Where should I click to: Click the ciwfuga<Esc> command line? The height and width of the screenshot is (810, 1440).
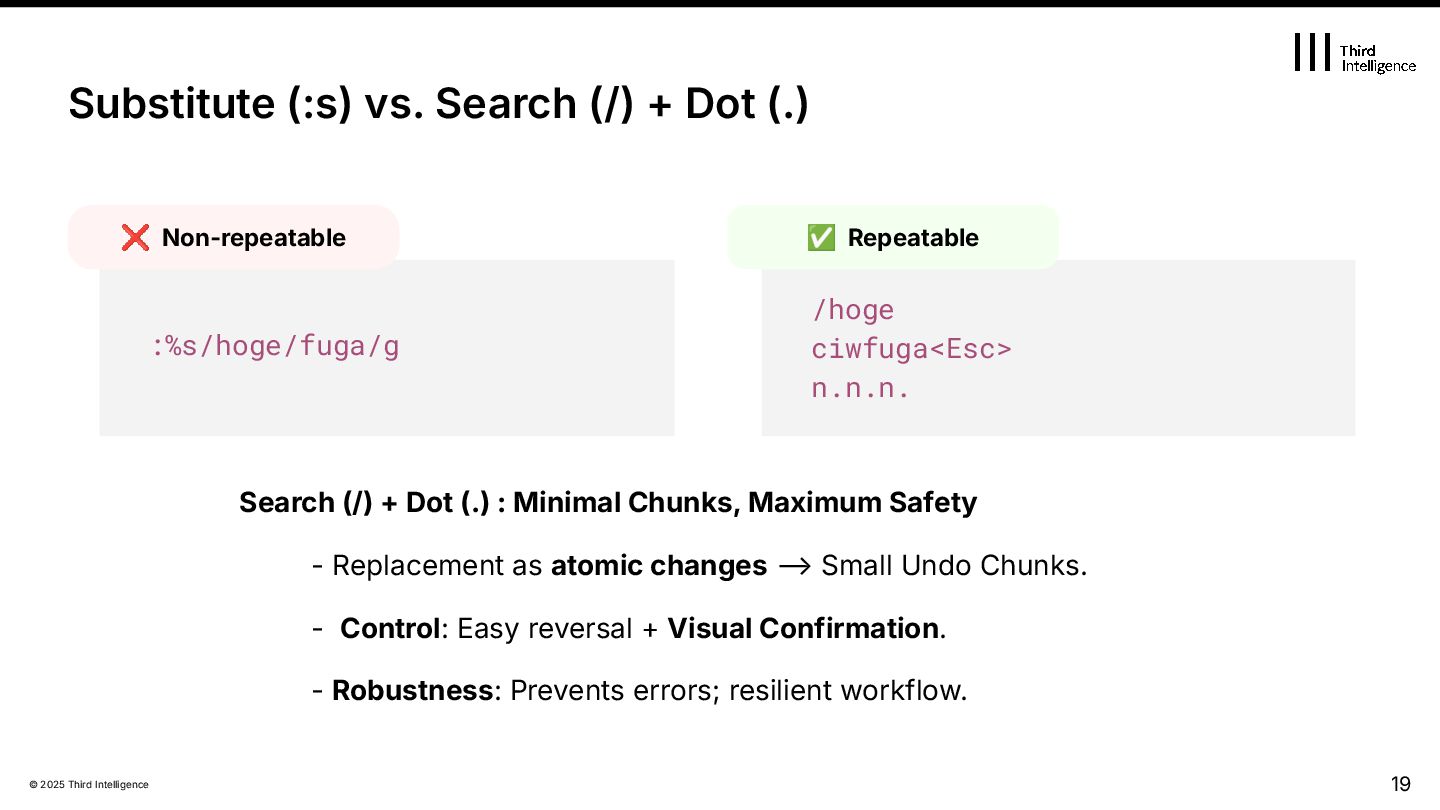pos(911,349)
